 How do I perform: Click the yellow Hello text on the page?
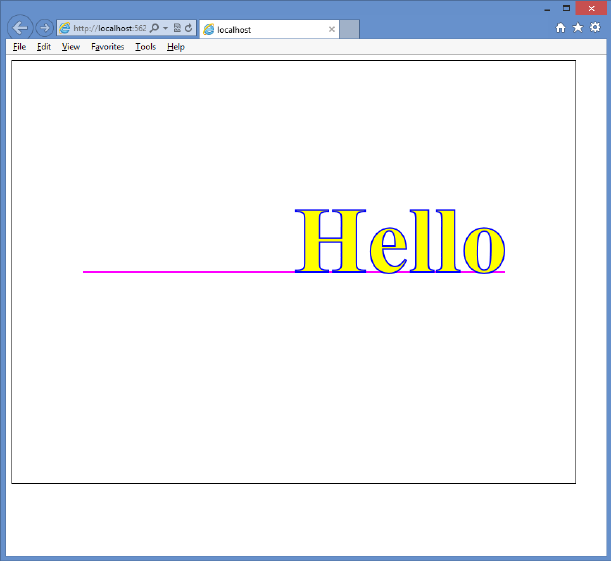[x=400, y=241]
